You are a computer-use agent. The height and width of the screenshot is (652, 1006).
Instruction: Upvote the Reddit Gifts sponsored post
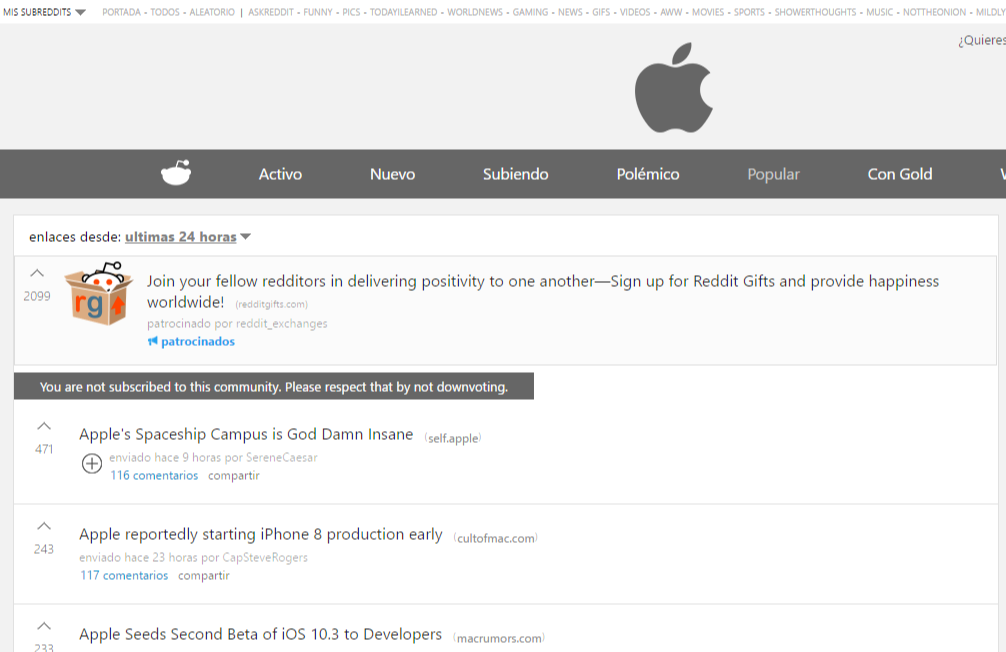37,273
